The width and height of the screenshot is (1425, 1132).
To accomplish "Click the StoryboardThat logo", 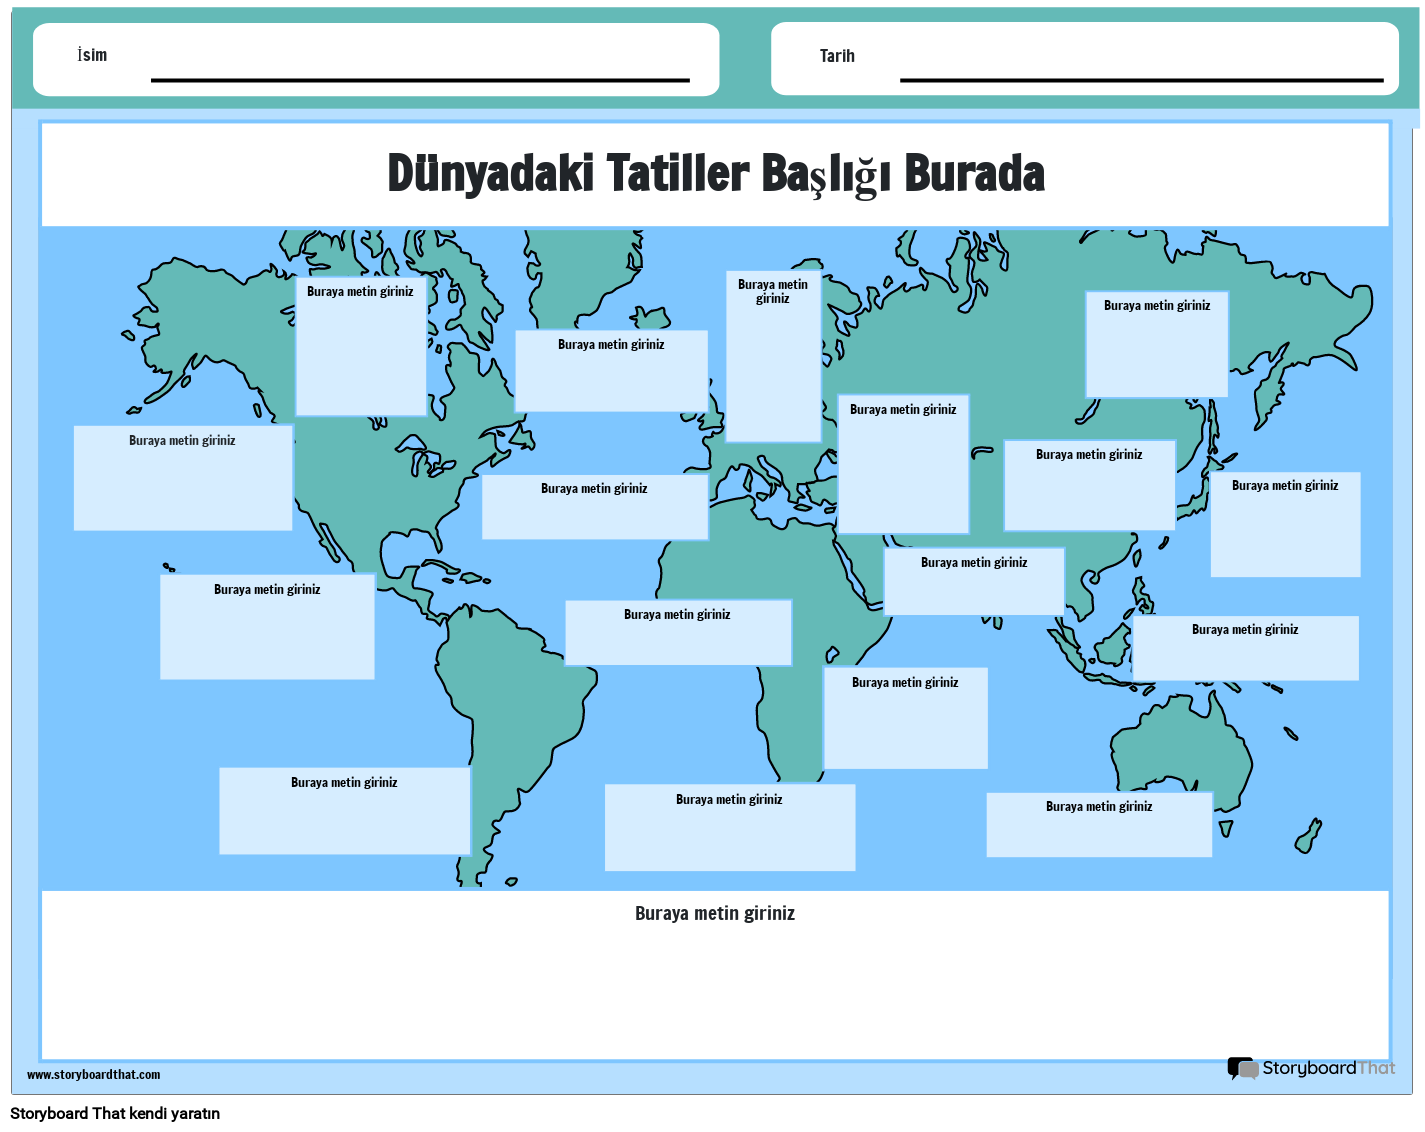I will coord(1311,1069).
